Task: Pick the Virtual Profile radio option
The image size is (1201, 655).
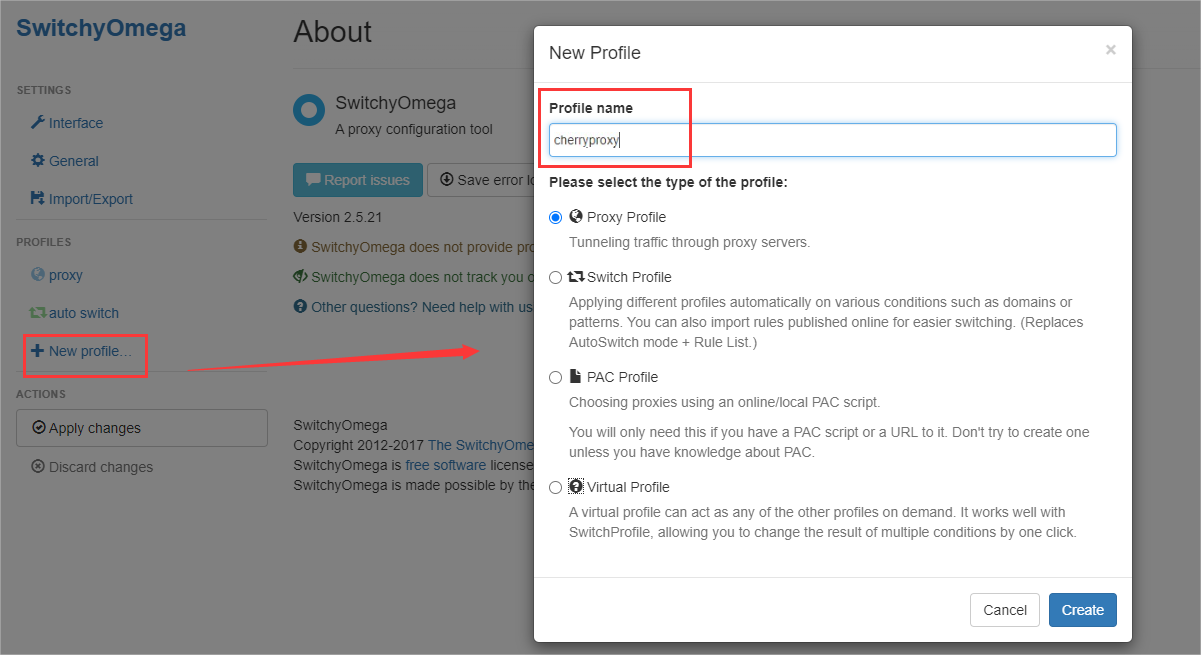Action: coord(556,487)
